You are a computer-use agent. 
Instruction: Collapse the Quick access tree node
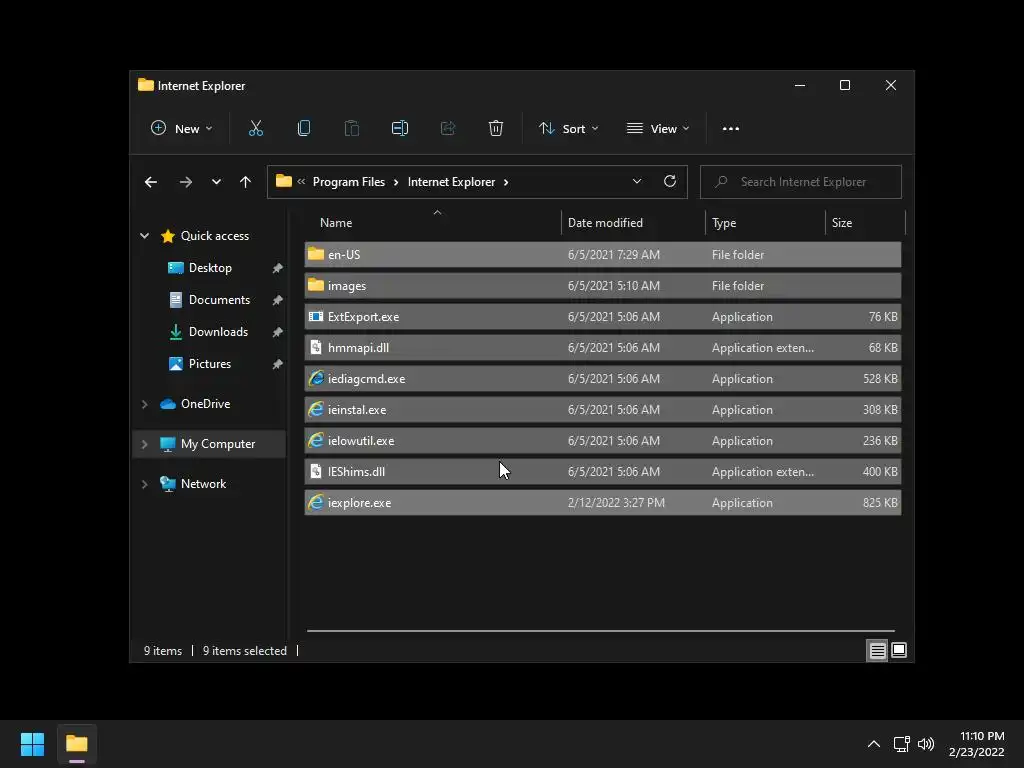[144, 236]
